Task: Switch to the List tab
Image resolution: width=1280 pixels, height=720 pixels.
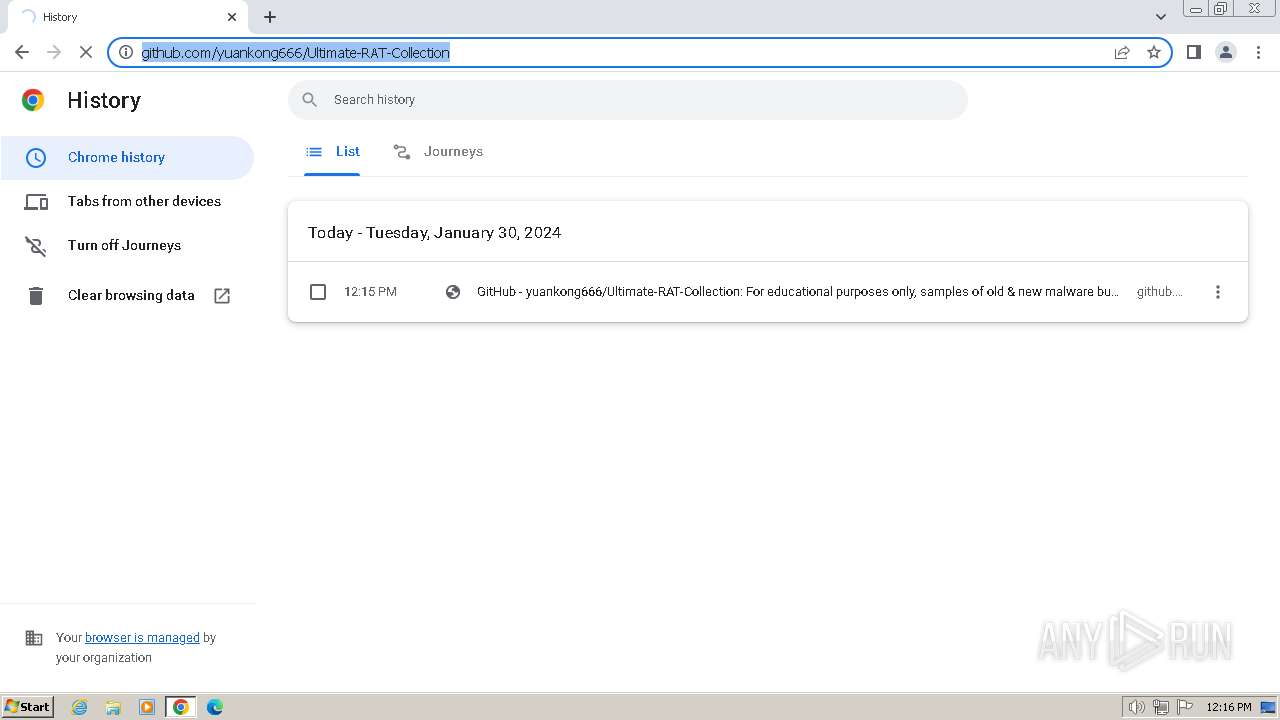Action: tap(332, 152)
